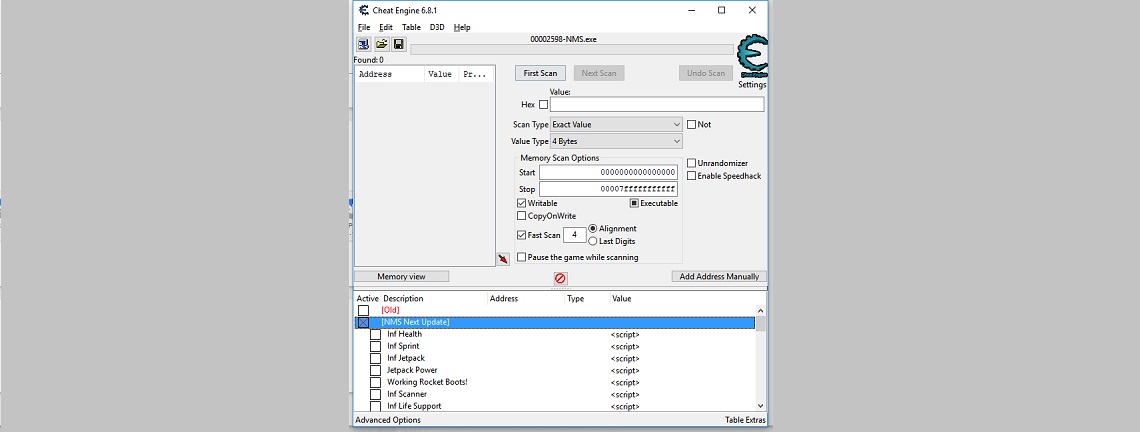Click the Inf Health <script> value
Image resolution: width=1140 pixels, height=432 pixels.
(x=625, y=335)
